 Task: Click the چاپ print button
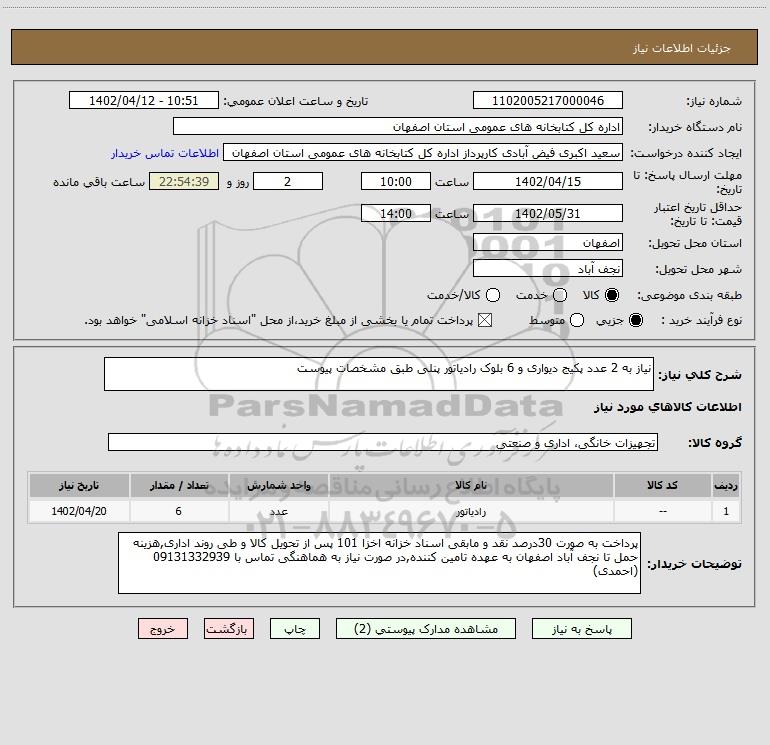295,629
